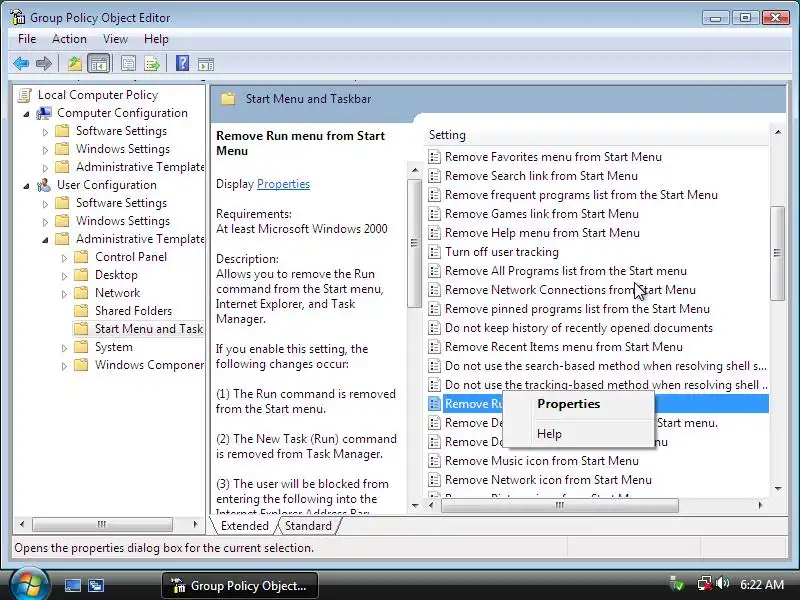This screenshot has width=800, height=600.
Task: Click the network connection tray icon
Action: pos(704,583)
